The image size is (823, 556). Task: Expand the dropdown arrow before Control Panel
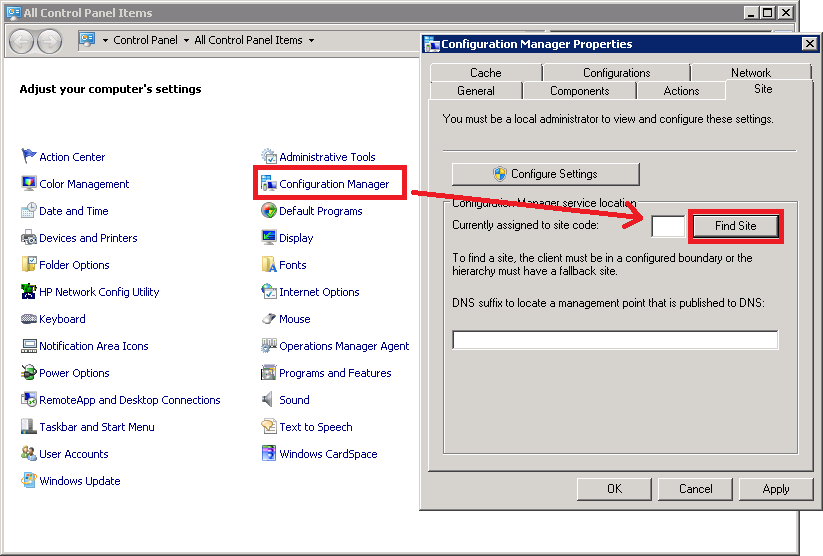[x=105, y=40]
